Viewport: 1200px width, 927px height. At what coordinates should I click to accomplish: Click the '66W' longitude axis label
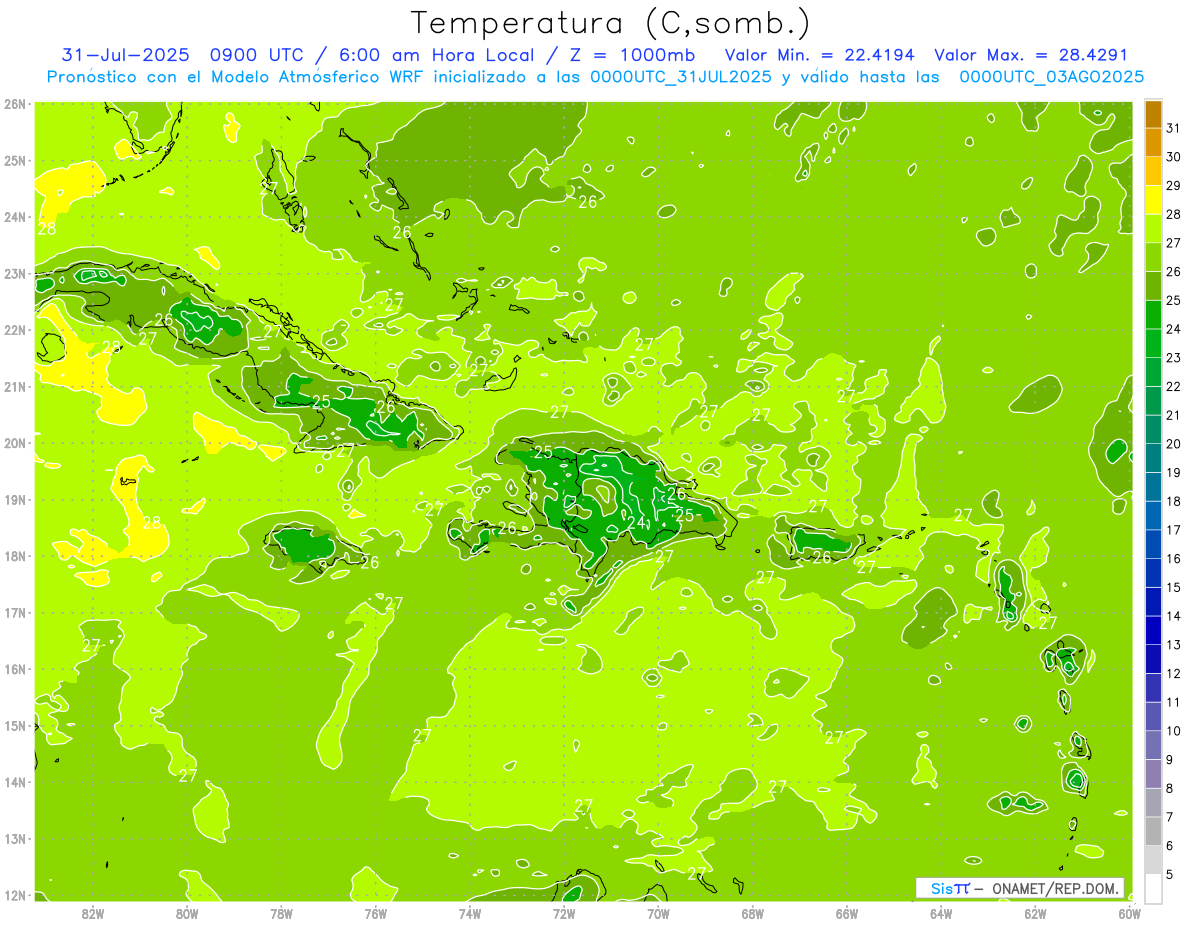pos(847,913)
